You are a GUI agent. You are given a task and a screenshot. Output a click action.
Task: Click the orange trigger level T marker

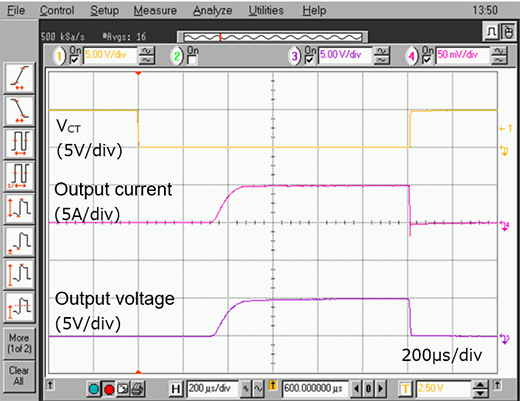point(506,128)
